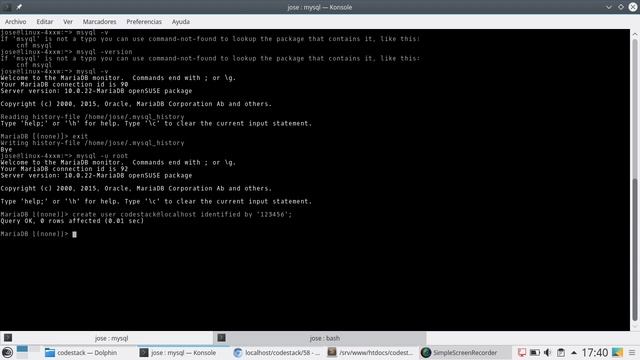Click Dolphin folder icon in taskbar
Image resolution: width=640 pixels, height=360 pixels.
point(50,353)
